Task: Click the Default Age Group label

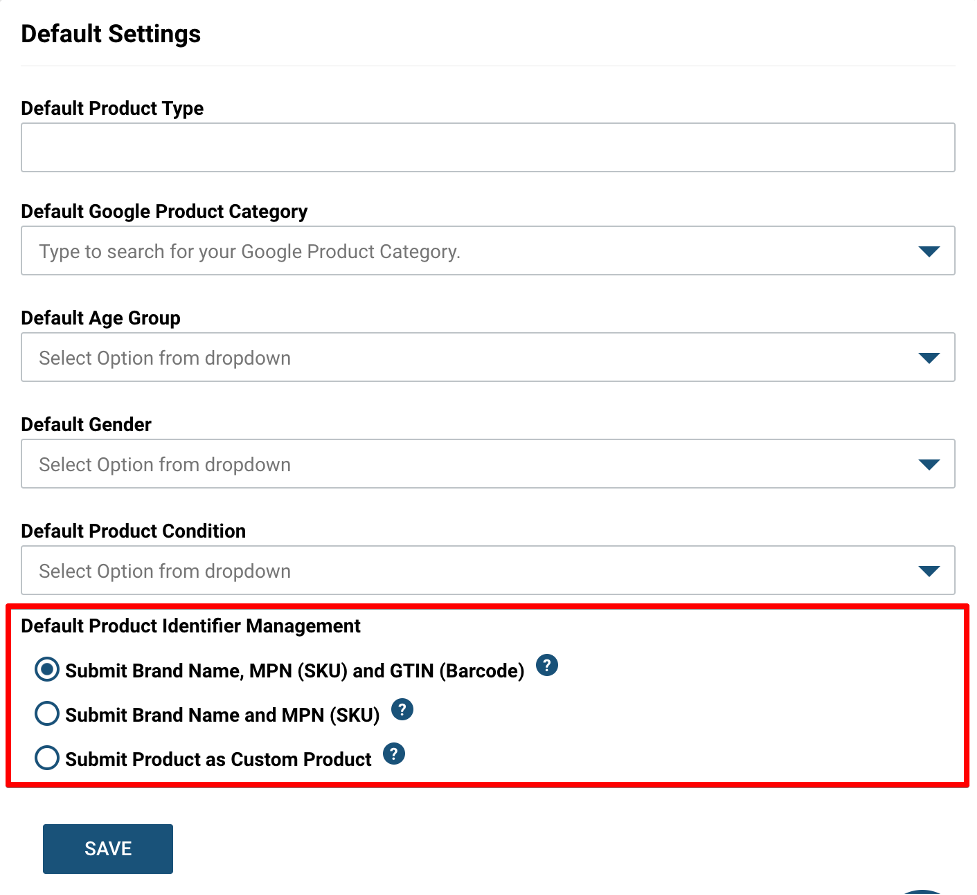Action: point(101,318)
